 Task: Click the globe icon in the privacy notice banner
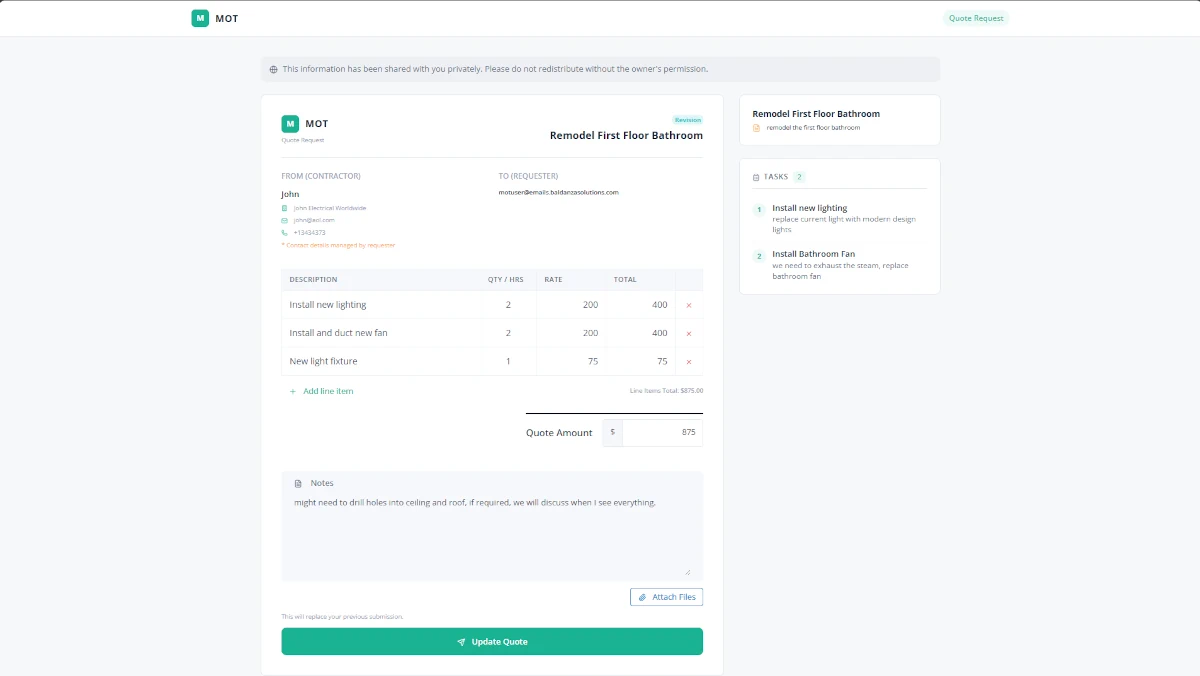click(x=273, y=69)
